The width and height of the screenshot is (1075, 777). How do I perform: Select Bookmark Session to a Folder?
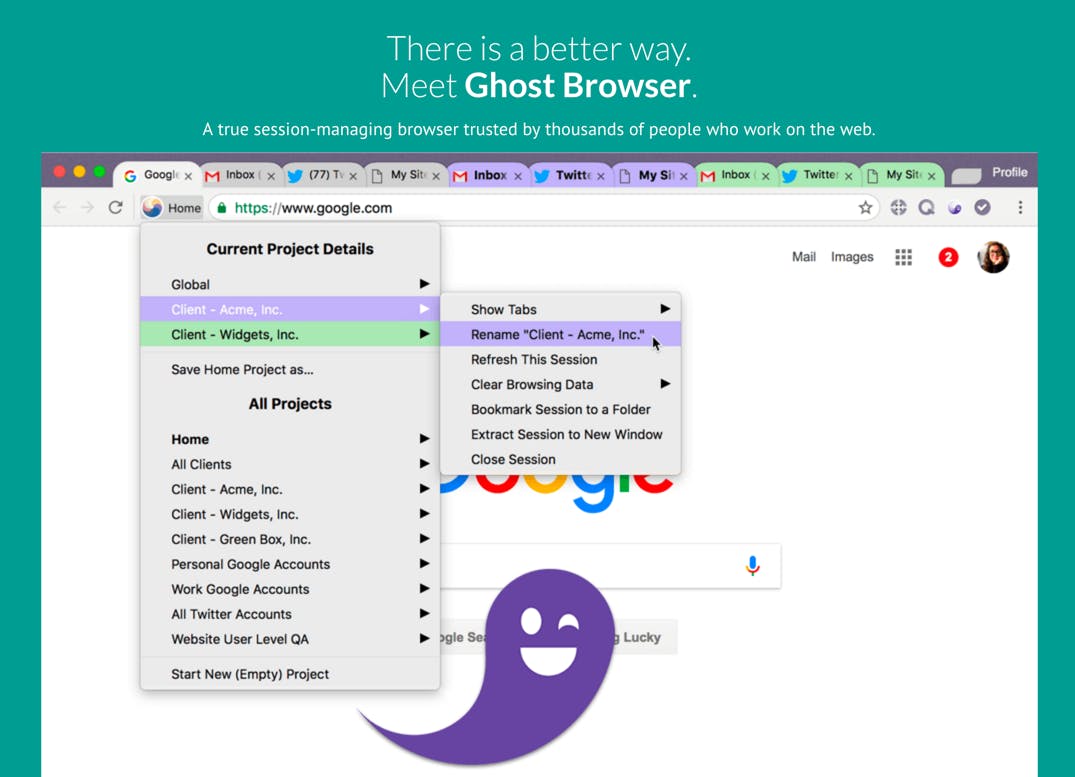tap(560, 409)
